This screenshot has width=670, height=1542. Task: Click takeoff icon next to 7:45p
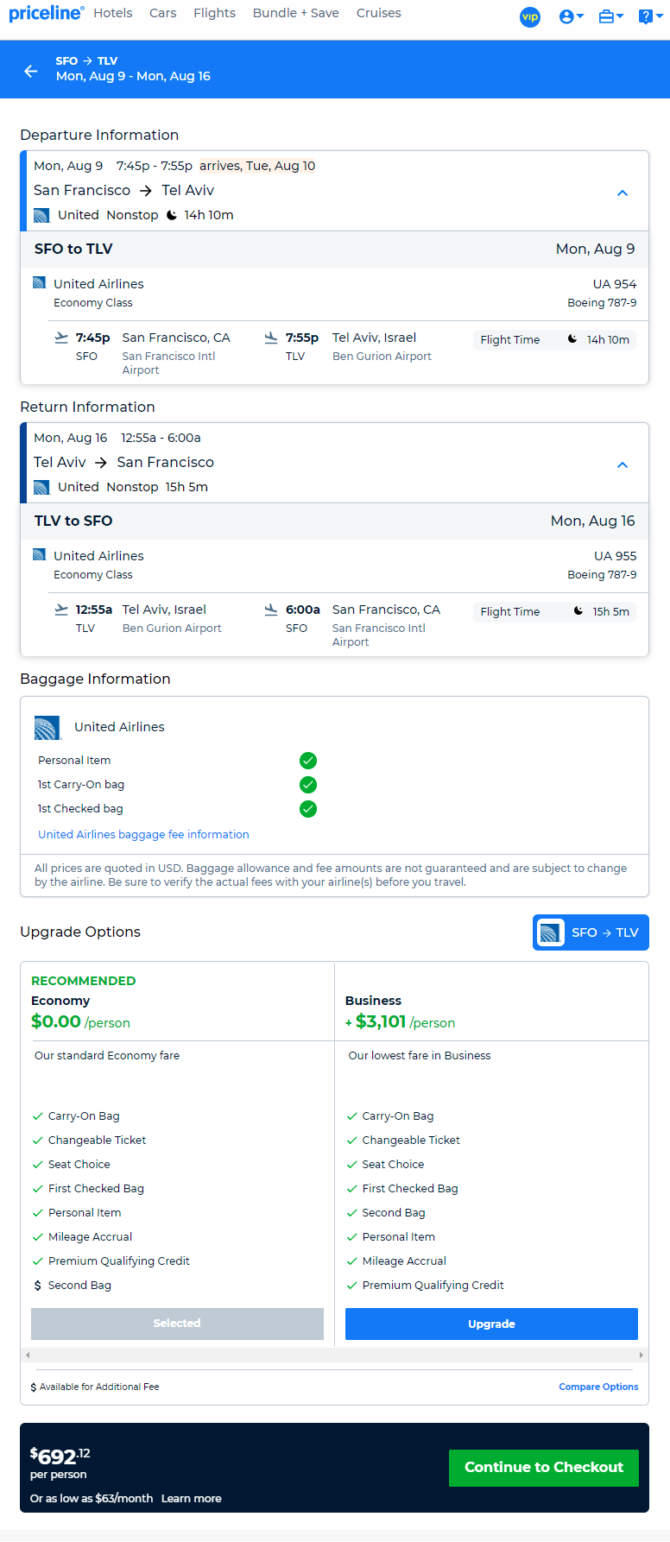click(x=62, y=338)
